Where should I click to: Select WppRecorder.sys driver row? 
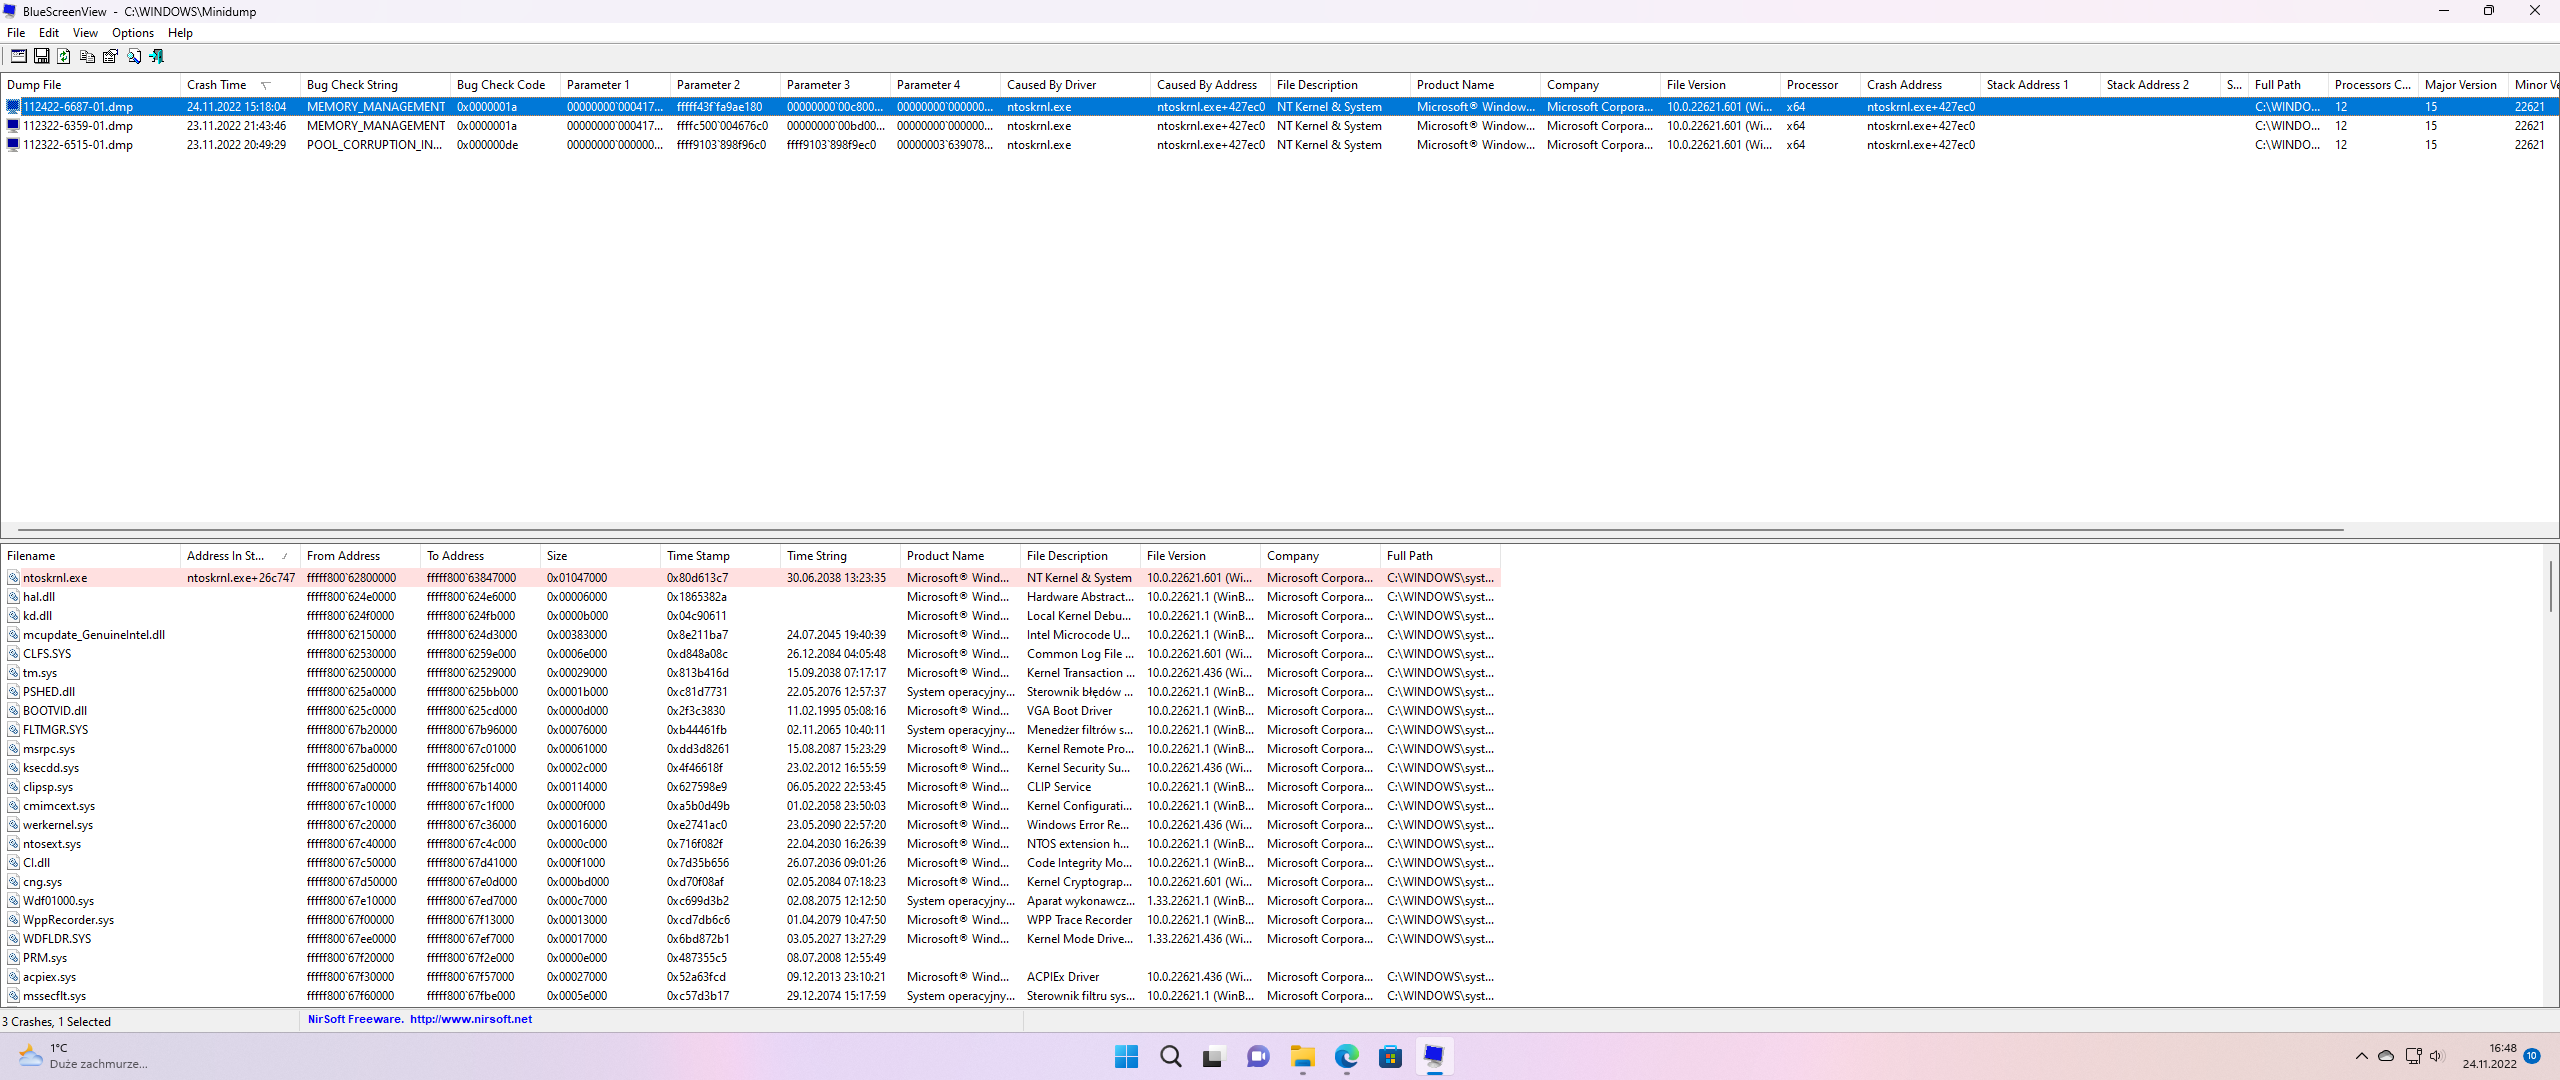coord(750,920)
